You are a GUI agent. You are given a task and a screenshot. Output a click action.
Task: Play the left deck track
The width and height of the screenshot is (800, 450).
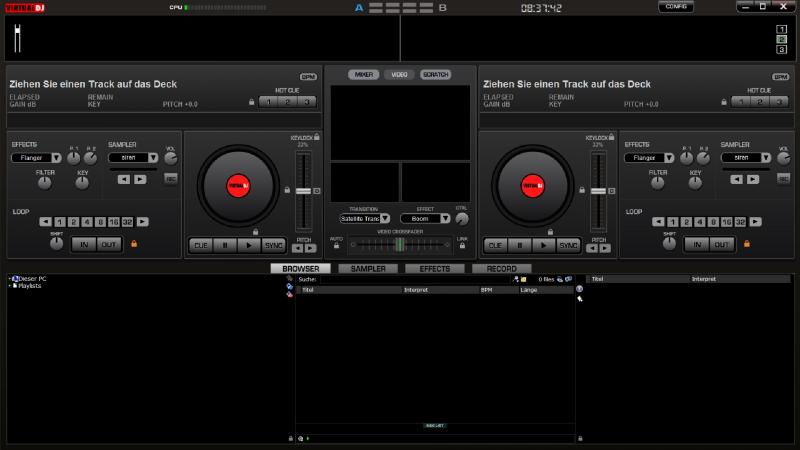click(249, 245)
